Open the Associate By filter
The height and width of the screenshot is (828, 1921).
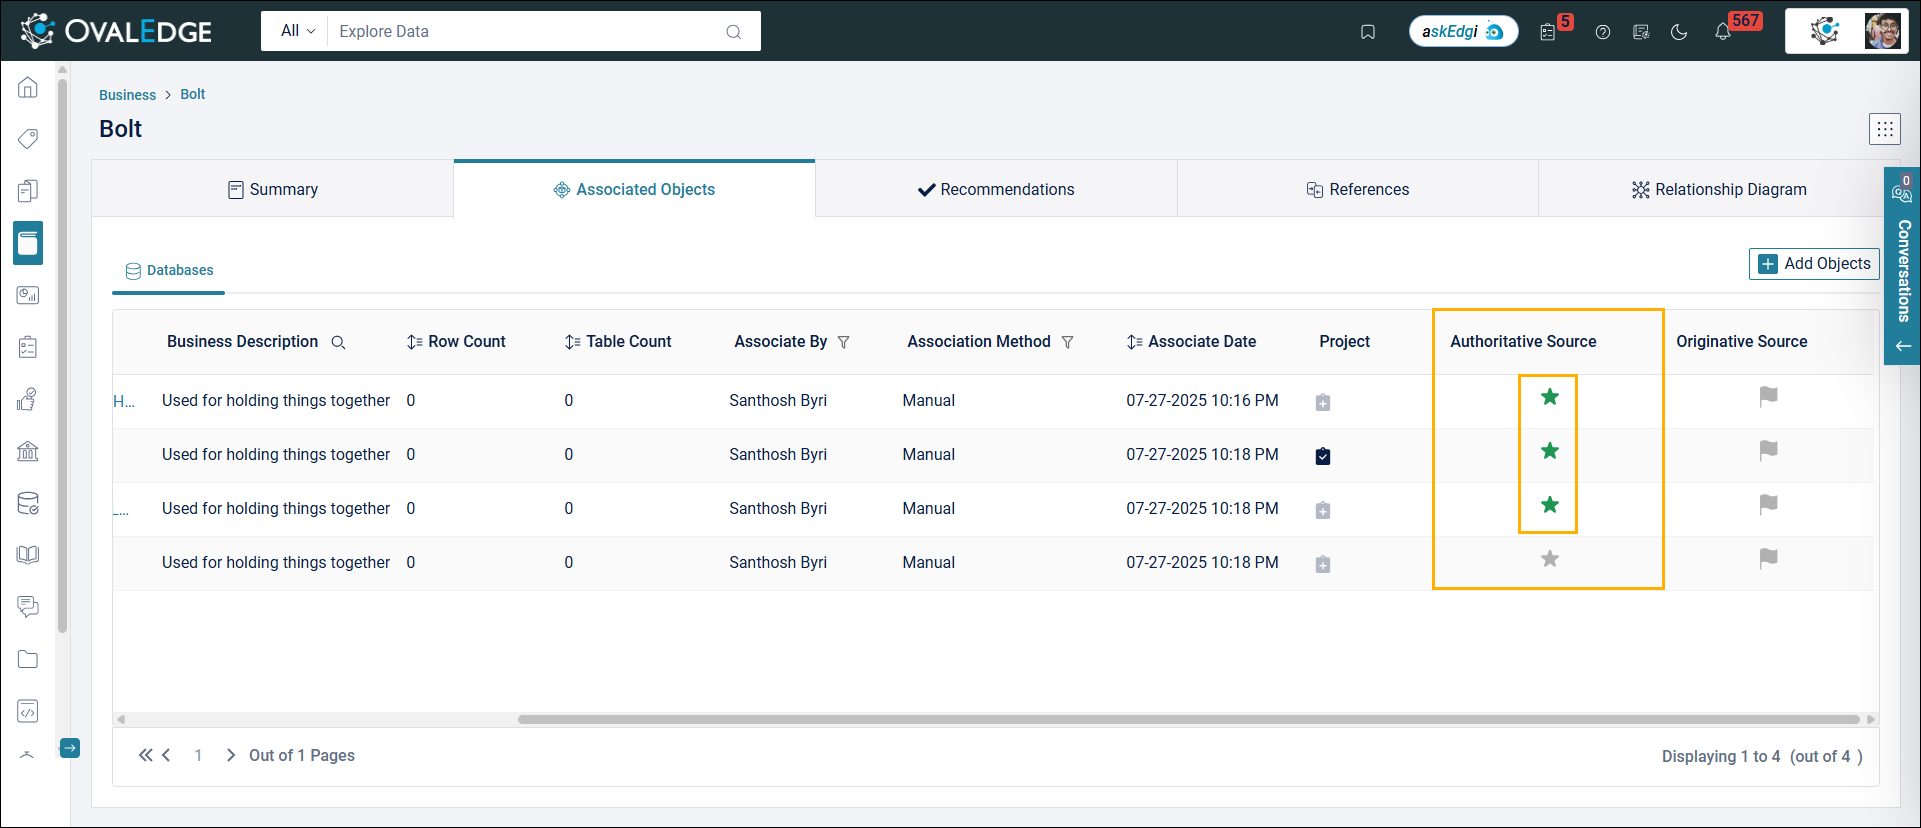[x=844, y=342]
